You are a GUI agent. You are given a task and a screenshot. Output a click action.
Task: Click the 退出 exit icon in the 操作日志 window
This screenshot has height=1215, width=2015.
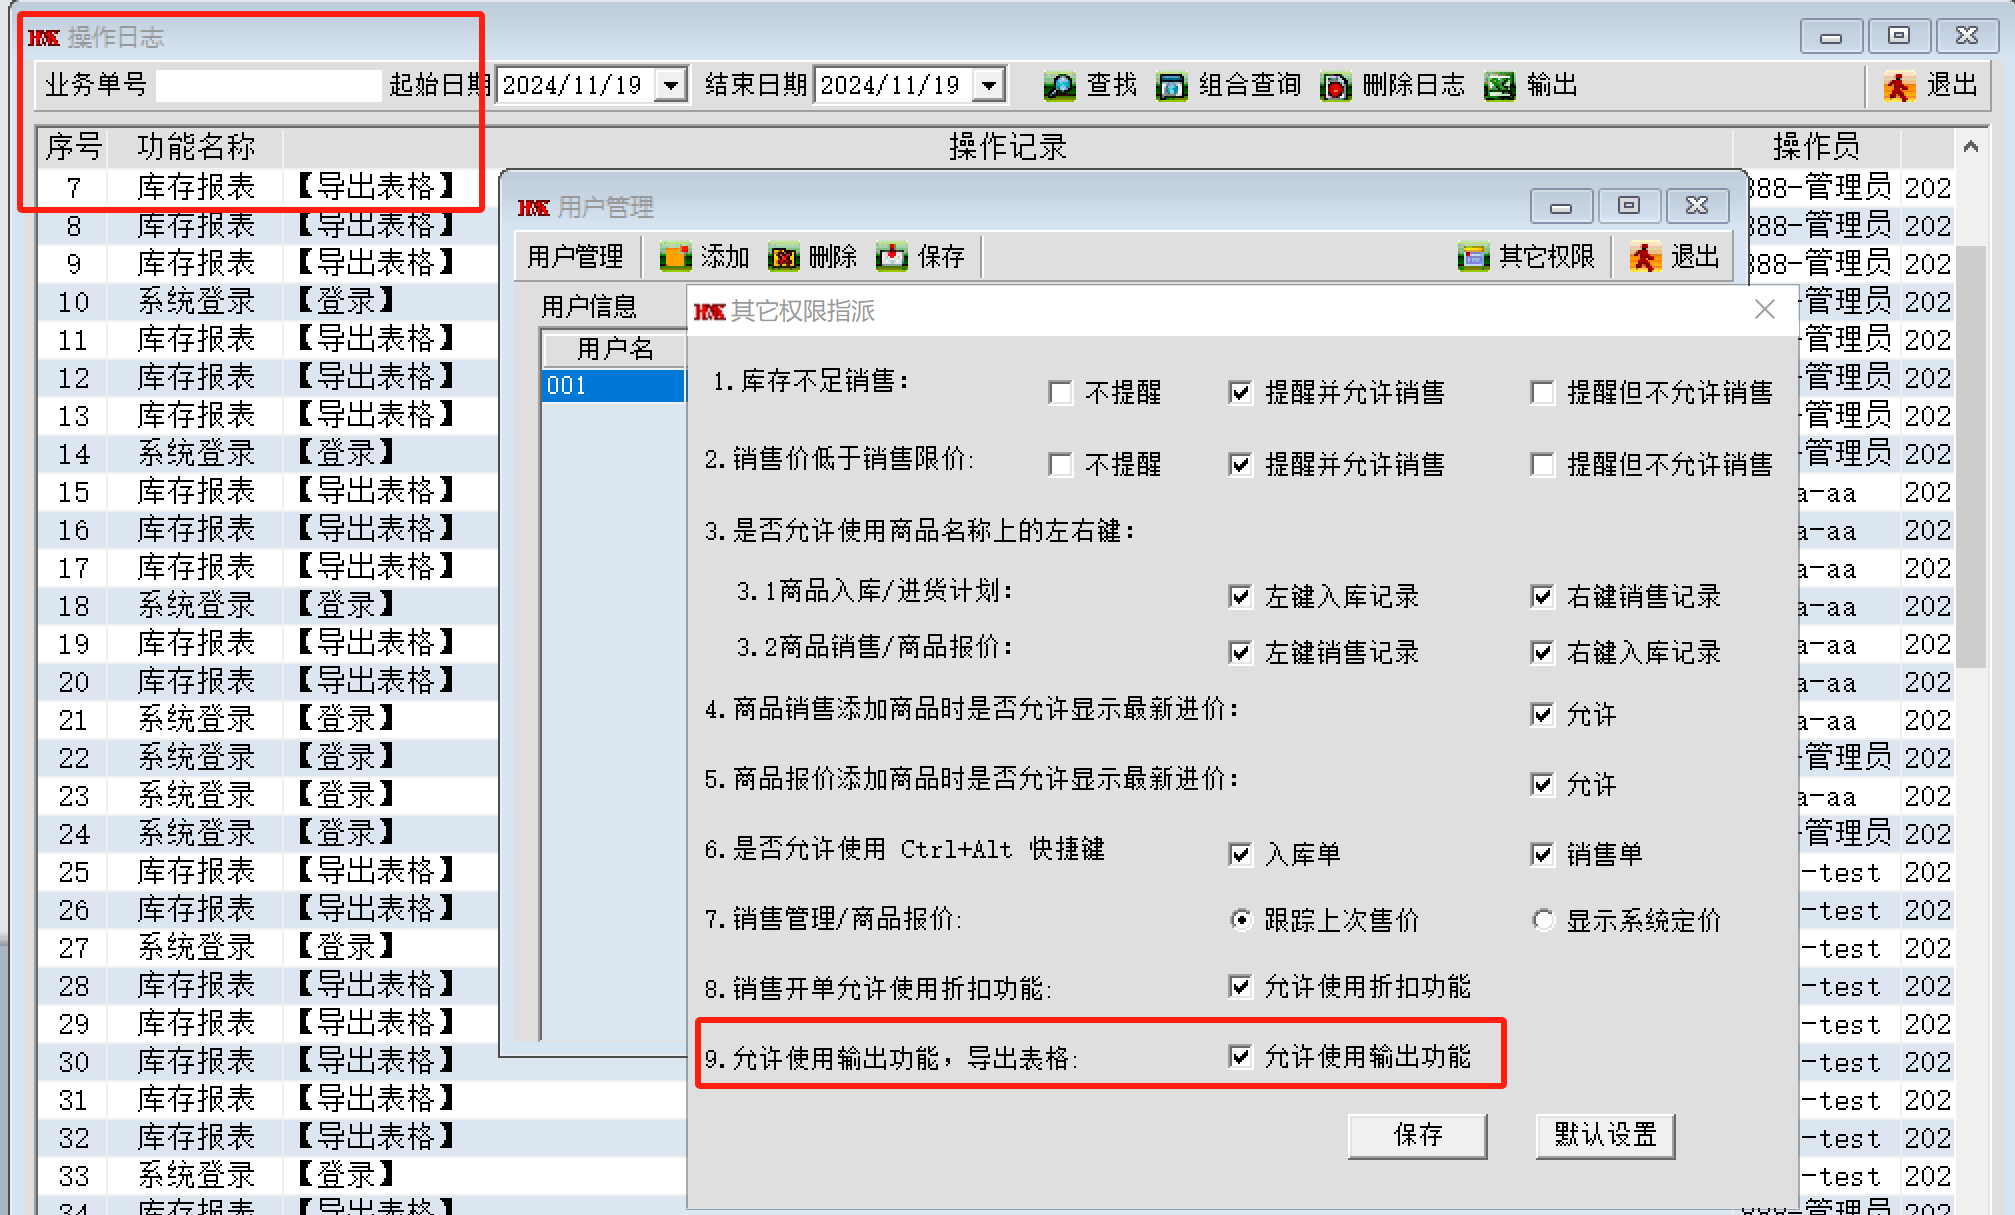pos(1899,86)
